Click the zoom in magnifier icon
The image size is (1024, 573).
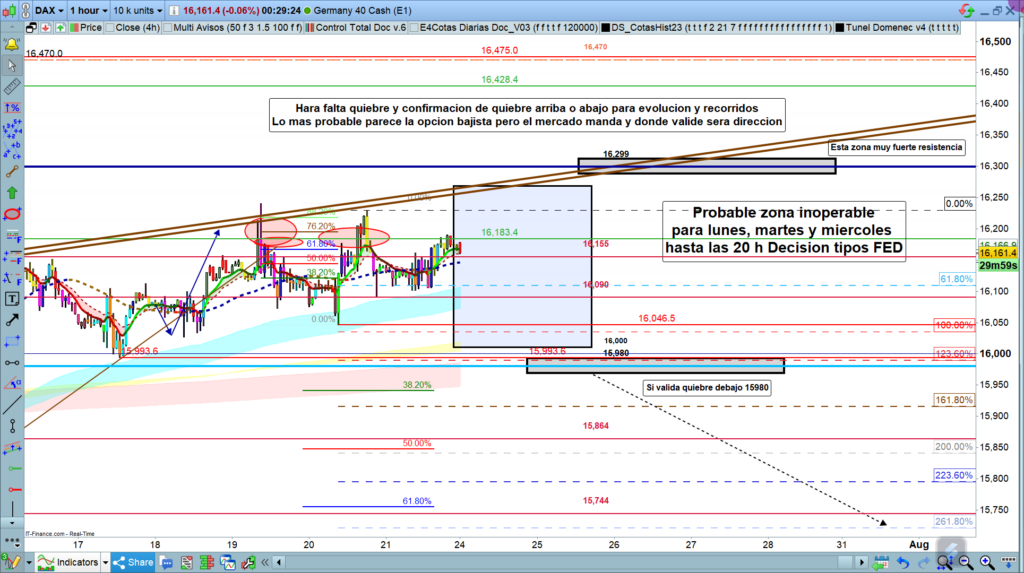pyautogui.click(x=985, y=562)
